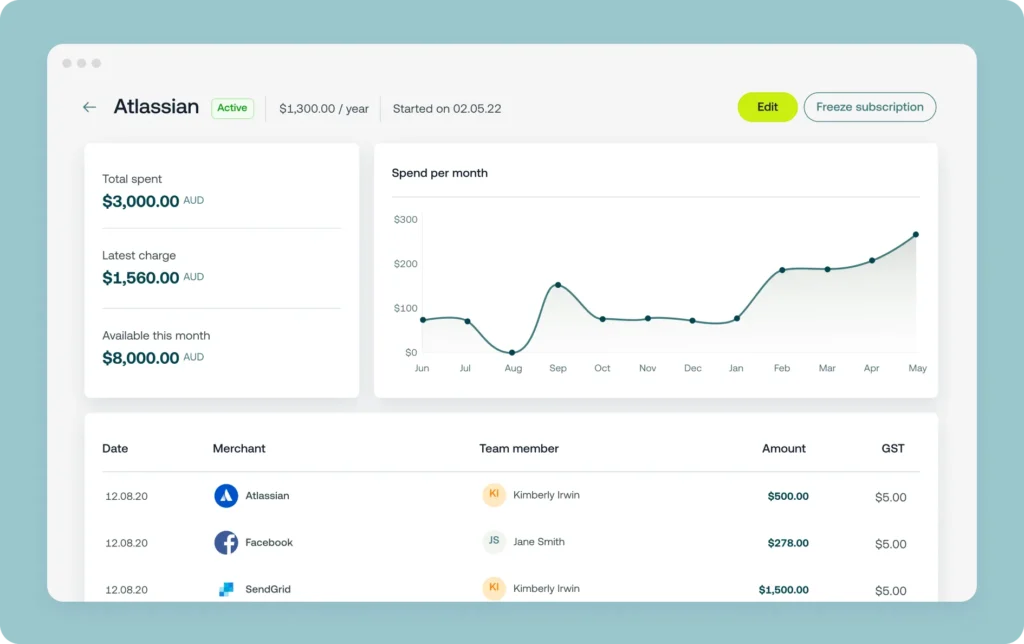
Task: Select the Sep data point on chart
Action: 558,285
